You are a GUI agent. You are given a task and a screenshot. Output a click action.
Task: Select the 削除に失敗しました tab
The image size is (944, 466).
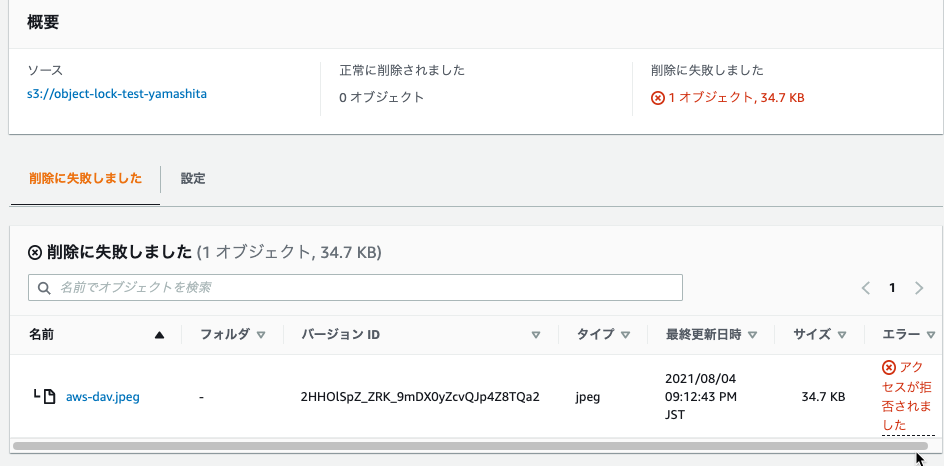tap(85, 179)
